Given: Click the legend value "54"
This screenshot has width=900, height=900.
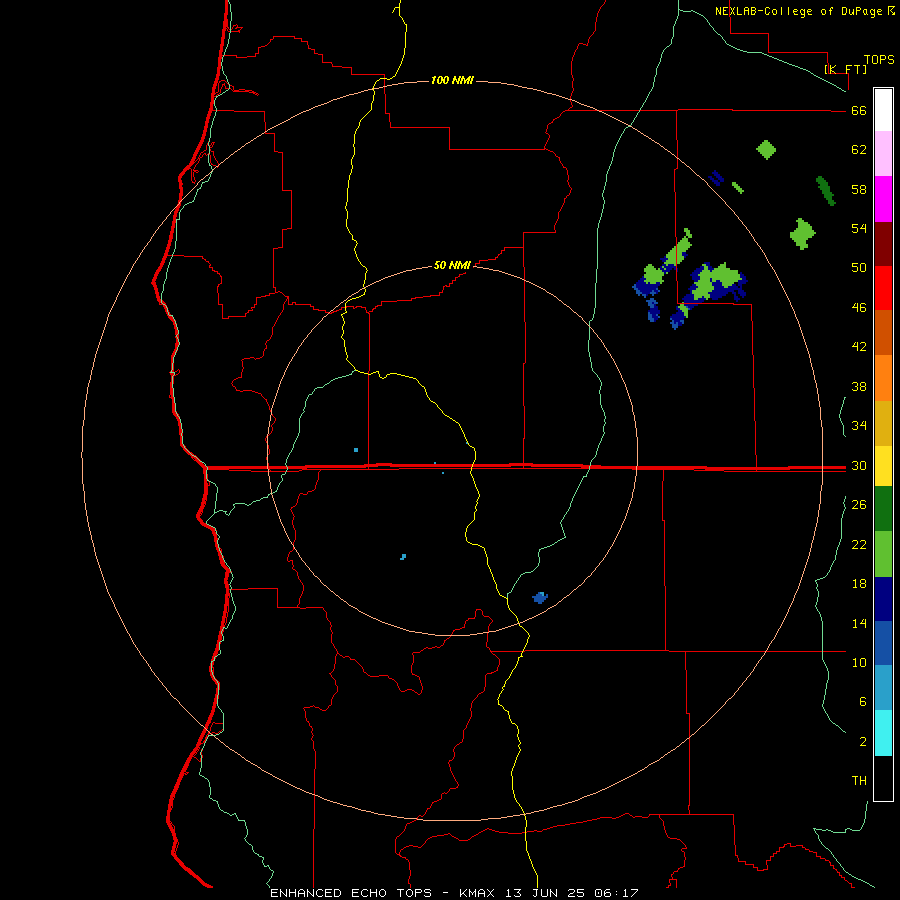Looking at the screenshot, I should pos(859,228).
